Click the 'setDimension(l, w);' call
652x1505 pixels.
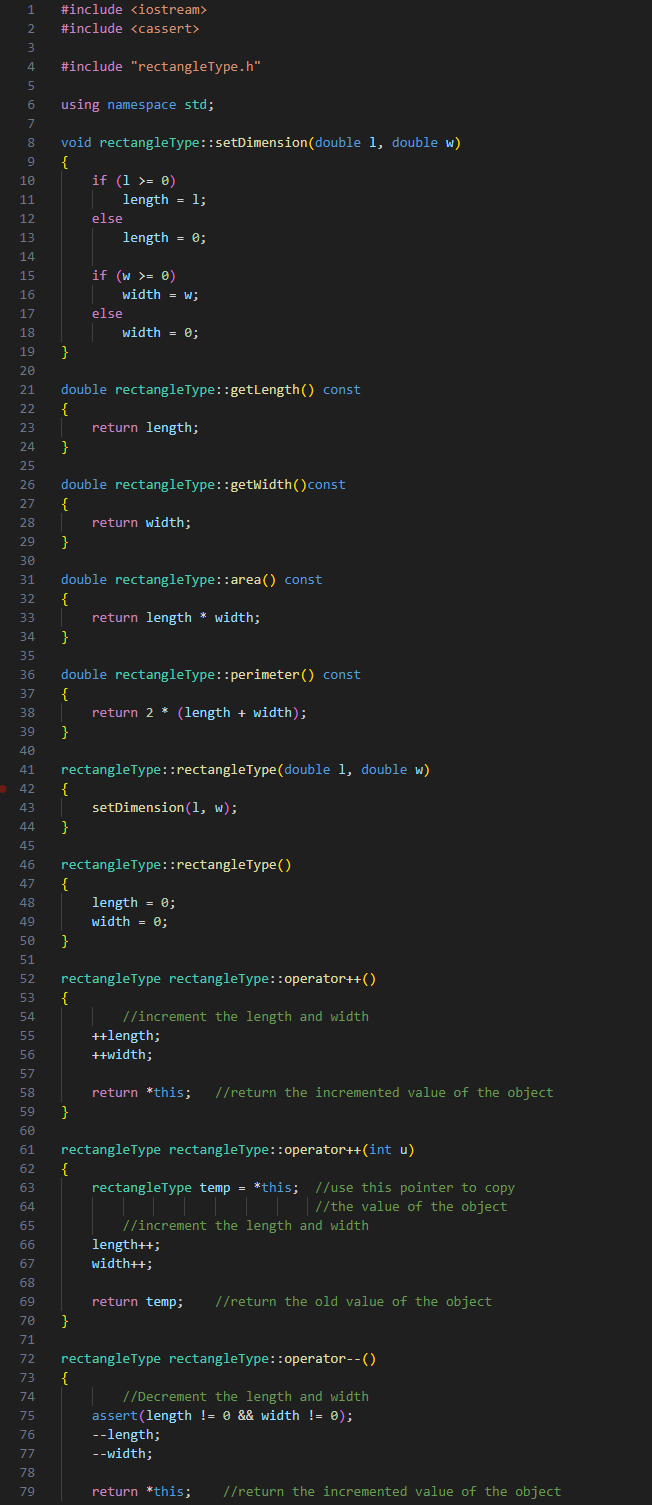coord(165,807)
